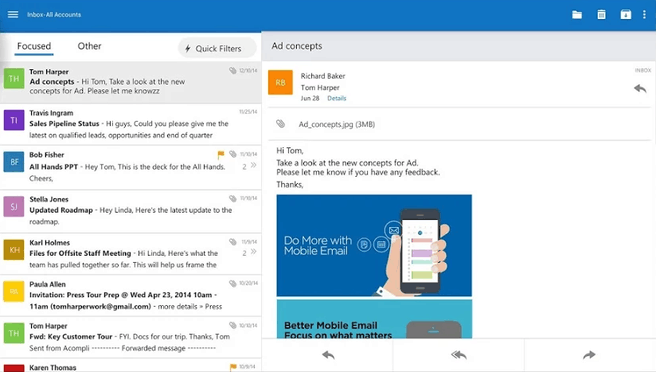Open Quick Filters
This screenshot has width=656, height=372.
[x=217, y=49]
